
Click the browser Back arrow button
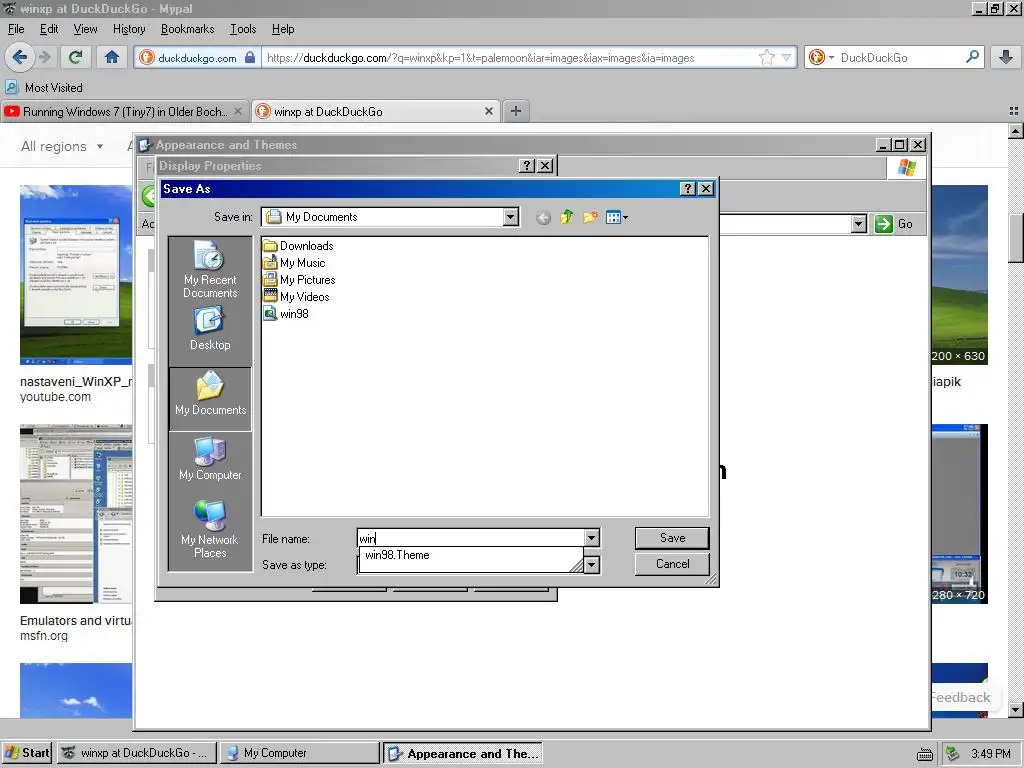19,57
